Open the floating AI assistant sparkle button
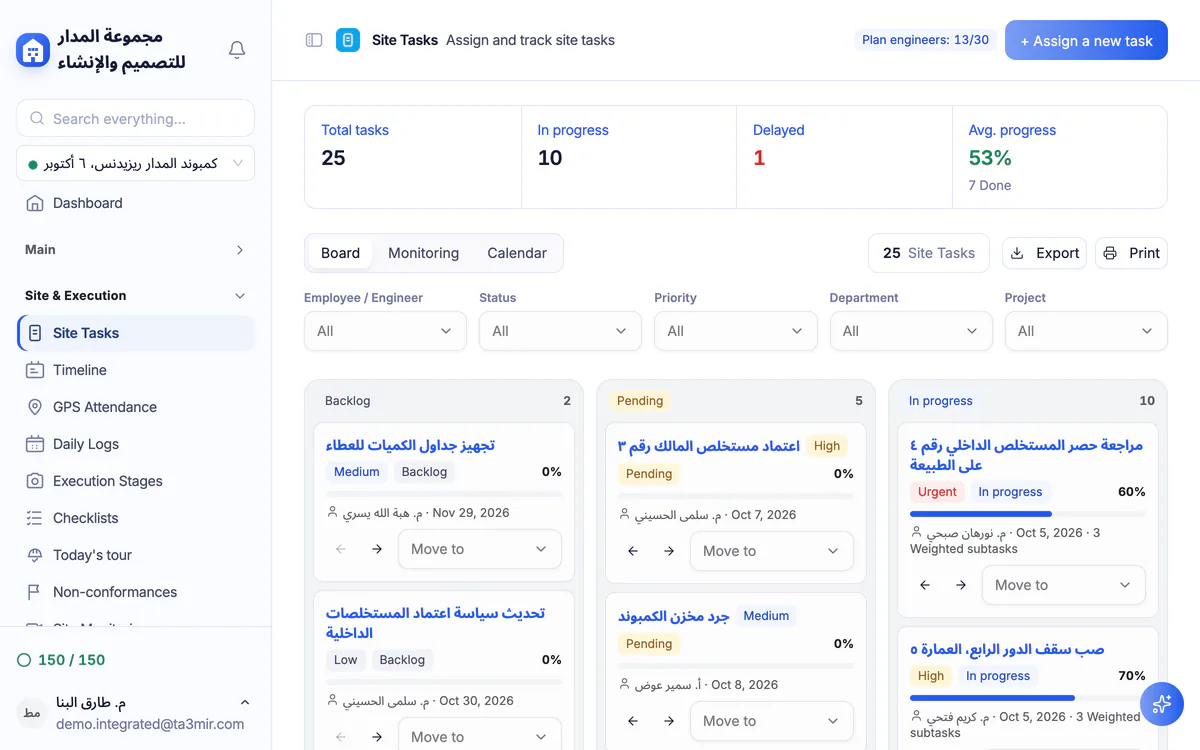Image resolution: width=1200 pixels, height=750 pixels. coord(1162,704)
